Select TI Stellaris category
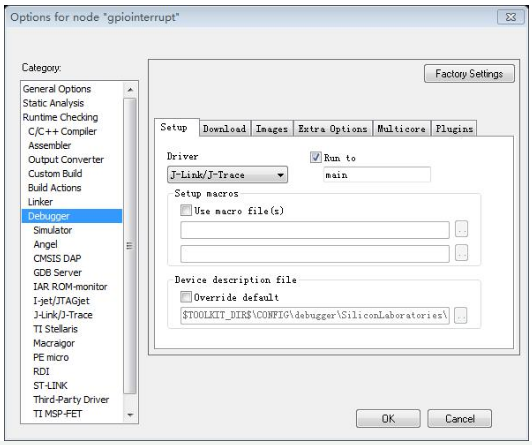532x445 pixels. point(55,329)
